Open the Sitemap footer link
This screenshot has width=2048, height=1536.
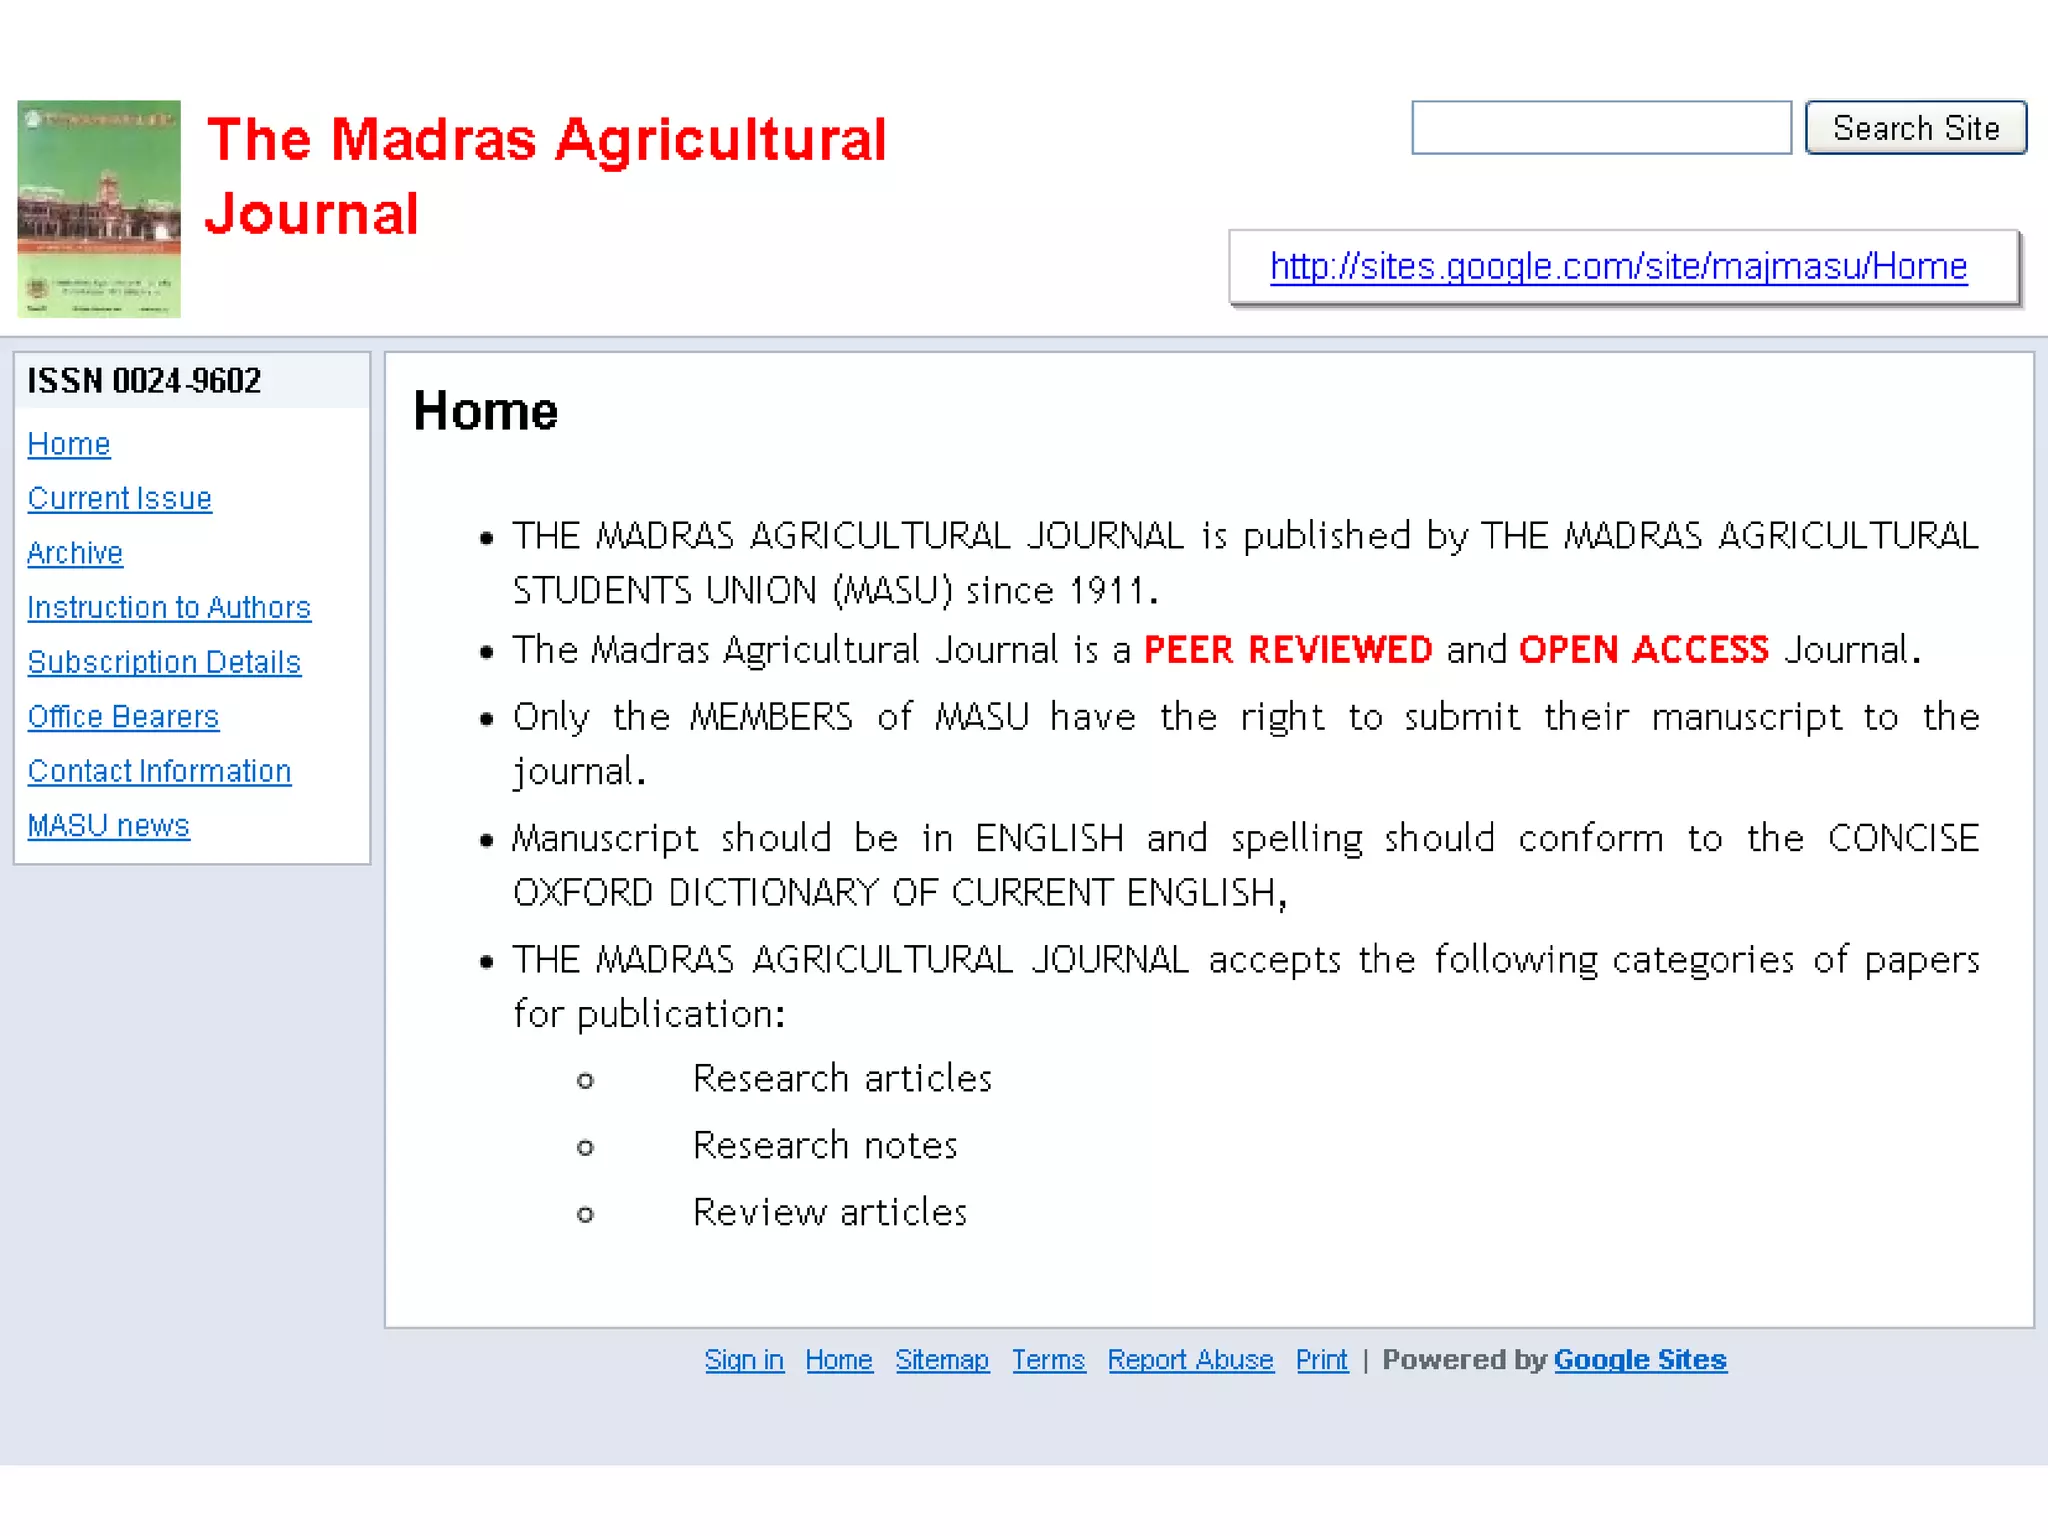click(942, 1360)
